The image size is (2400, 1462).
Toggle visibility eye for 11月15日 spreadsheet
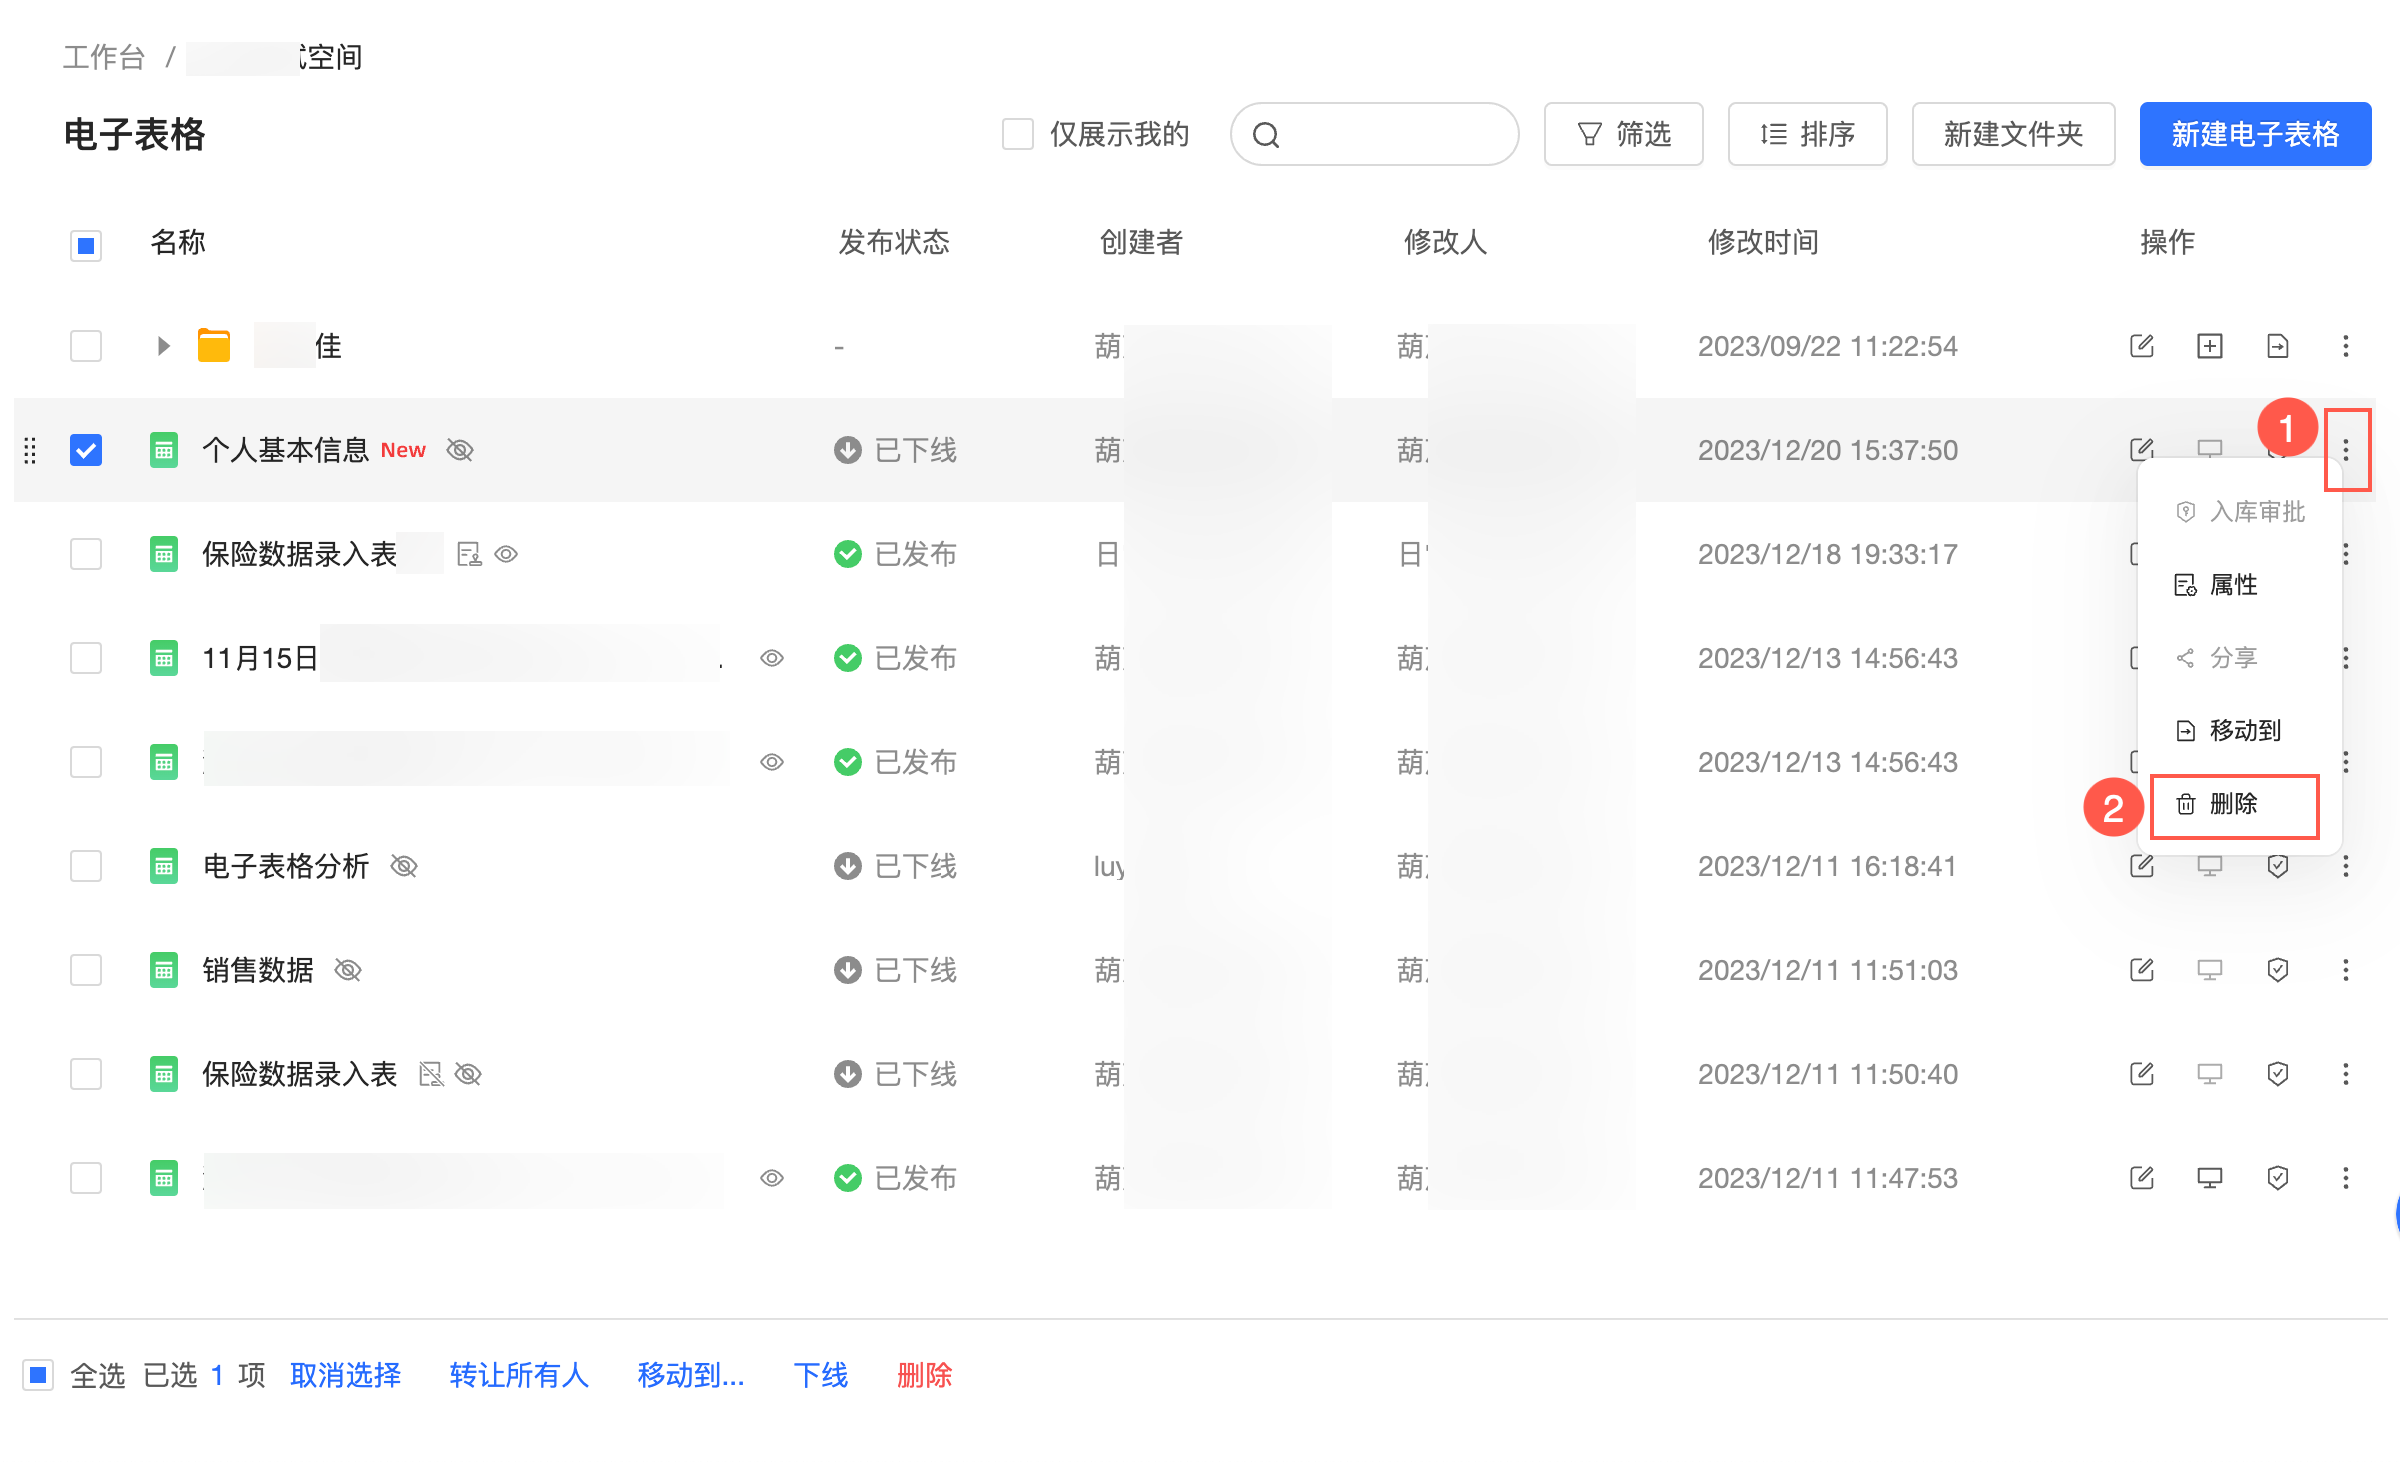771,658
